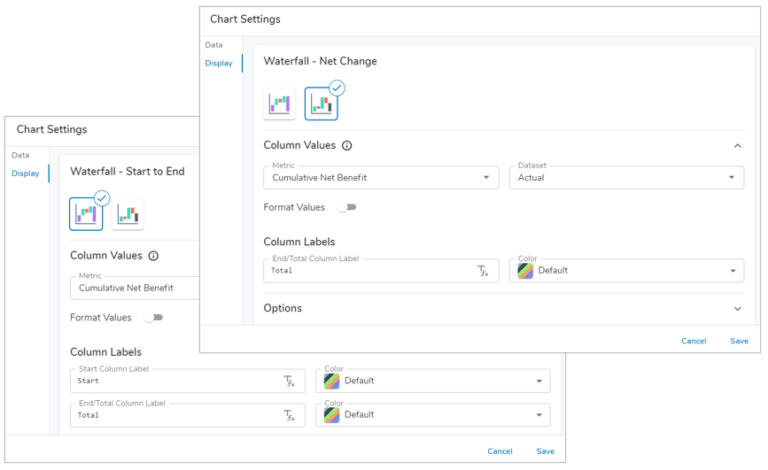Collapse Column Values section chevron
The image size is (768, 470).
coord(738,146)
